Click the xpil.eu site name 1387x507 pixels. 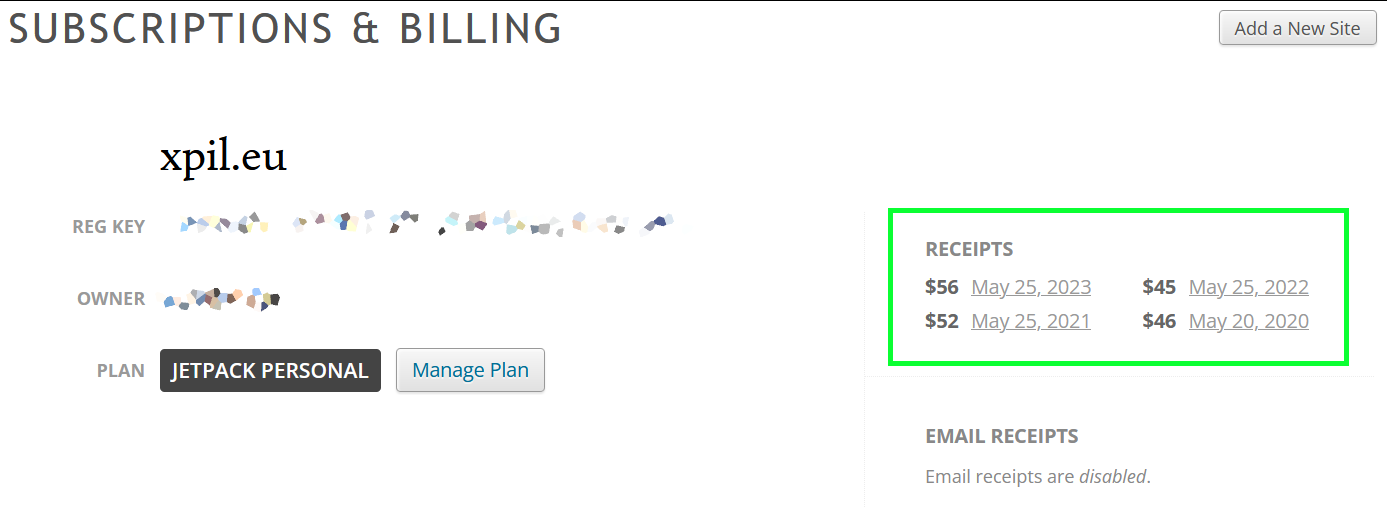tap(223, 157)
